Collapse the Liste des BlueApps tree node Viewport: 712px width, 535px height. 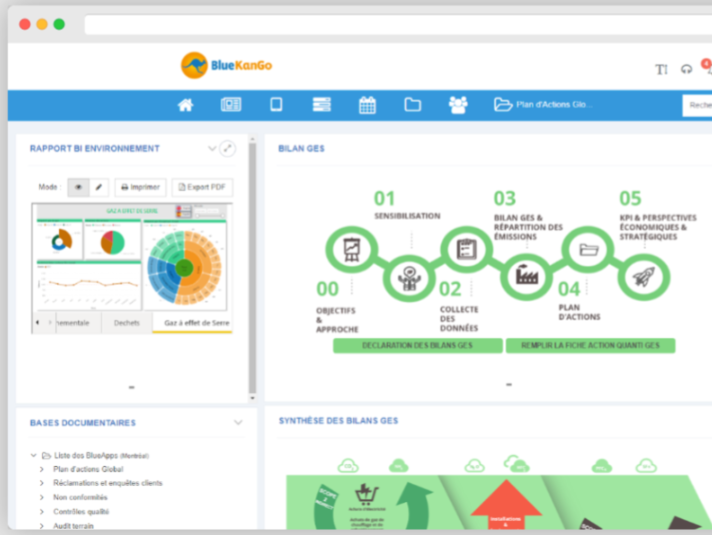pos(33,455)
